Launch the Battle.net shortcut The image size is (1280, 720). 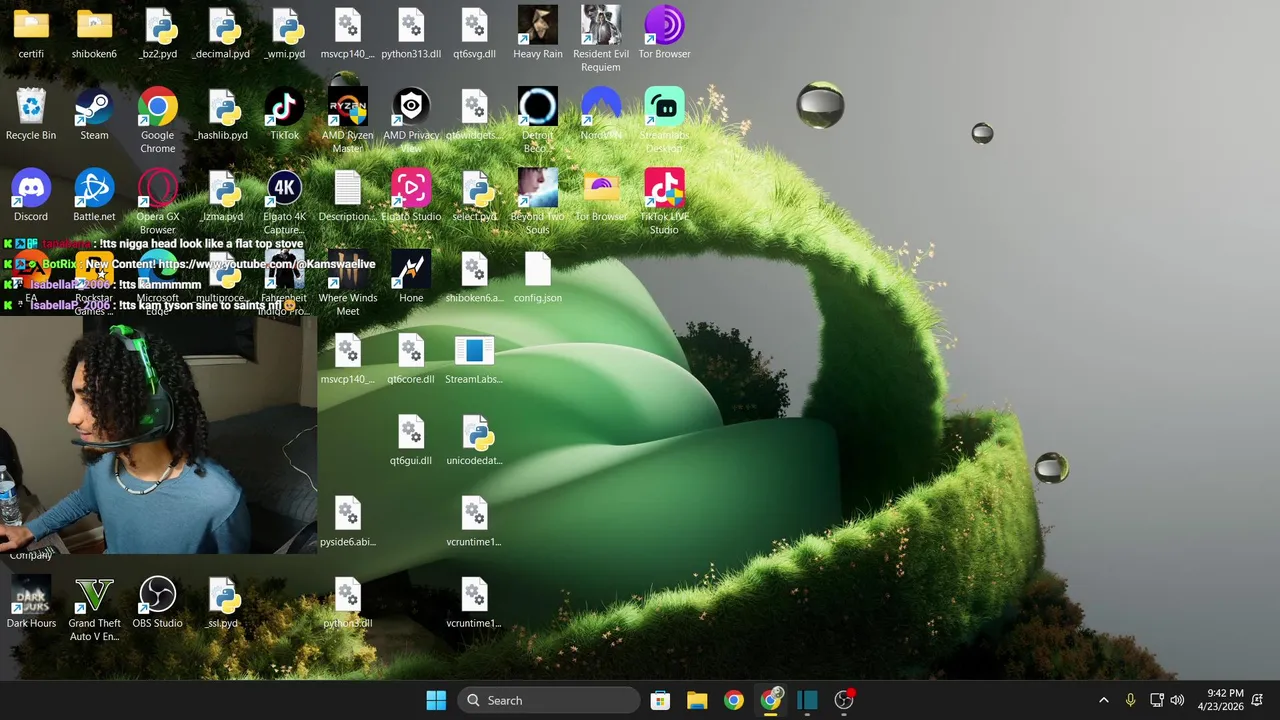click(94, 196)
